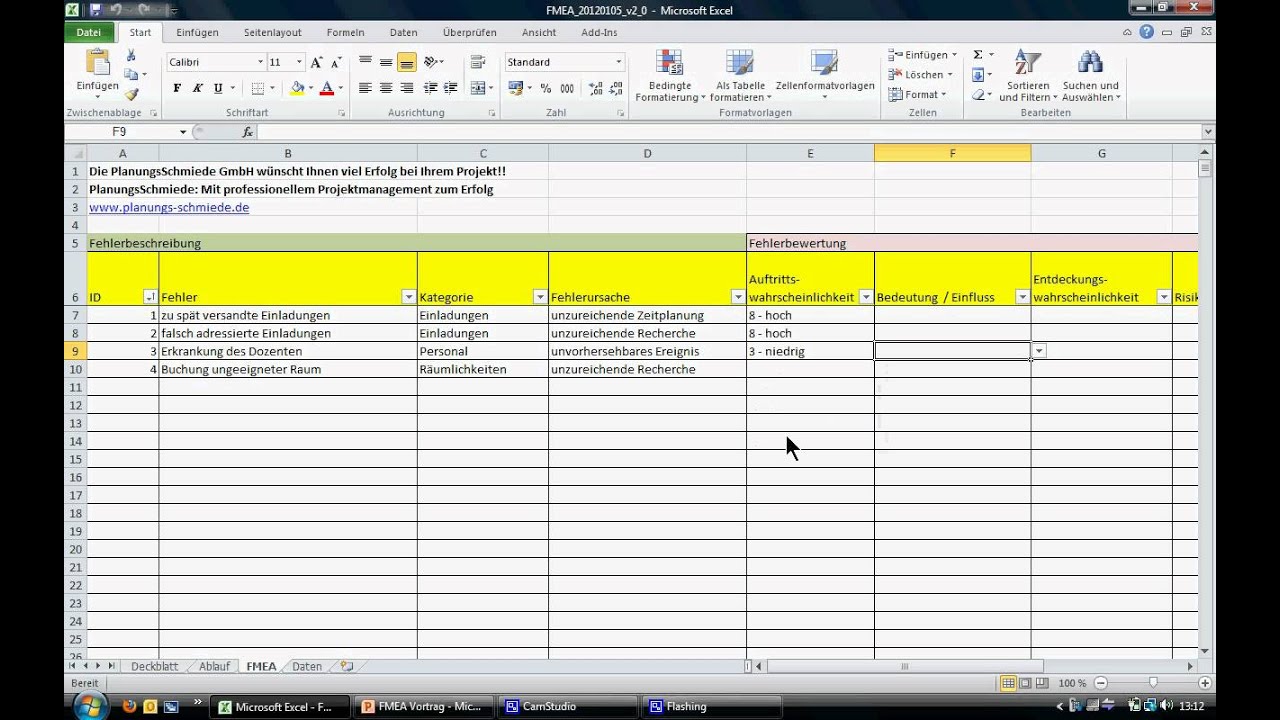Open the www.planungs-schmiede.de link
This screenshot has width=1280, height=720.
(x=169, y=208)
